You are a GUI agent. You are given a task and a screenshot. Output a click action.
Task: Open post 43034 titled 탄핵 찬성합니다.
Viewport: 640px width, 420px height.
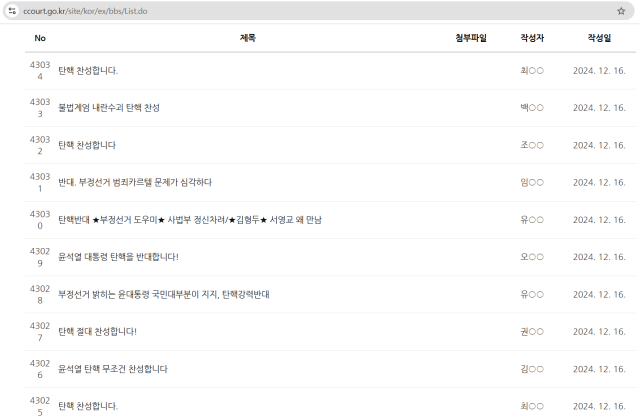88,71
